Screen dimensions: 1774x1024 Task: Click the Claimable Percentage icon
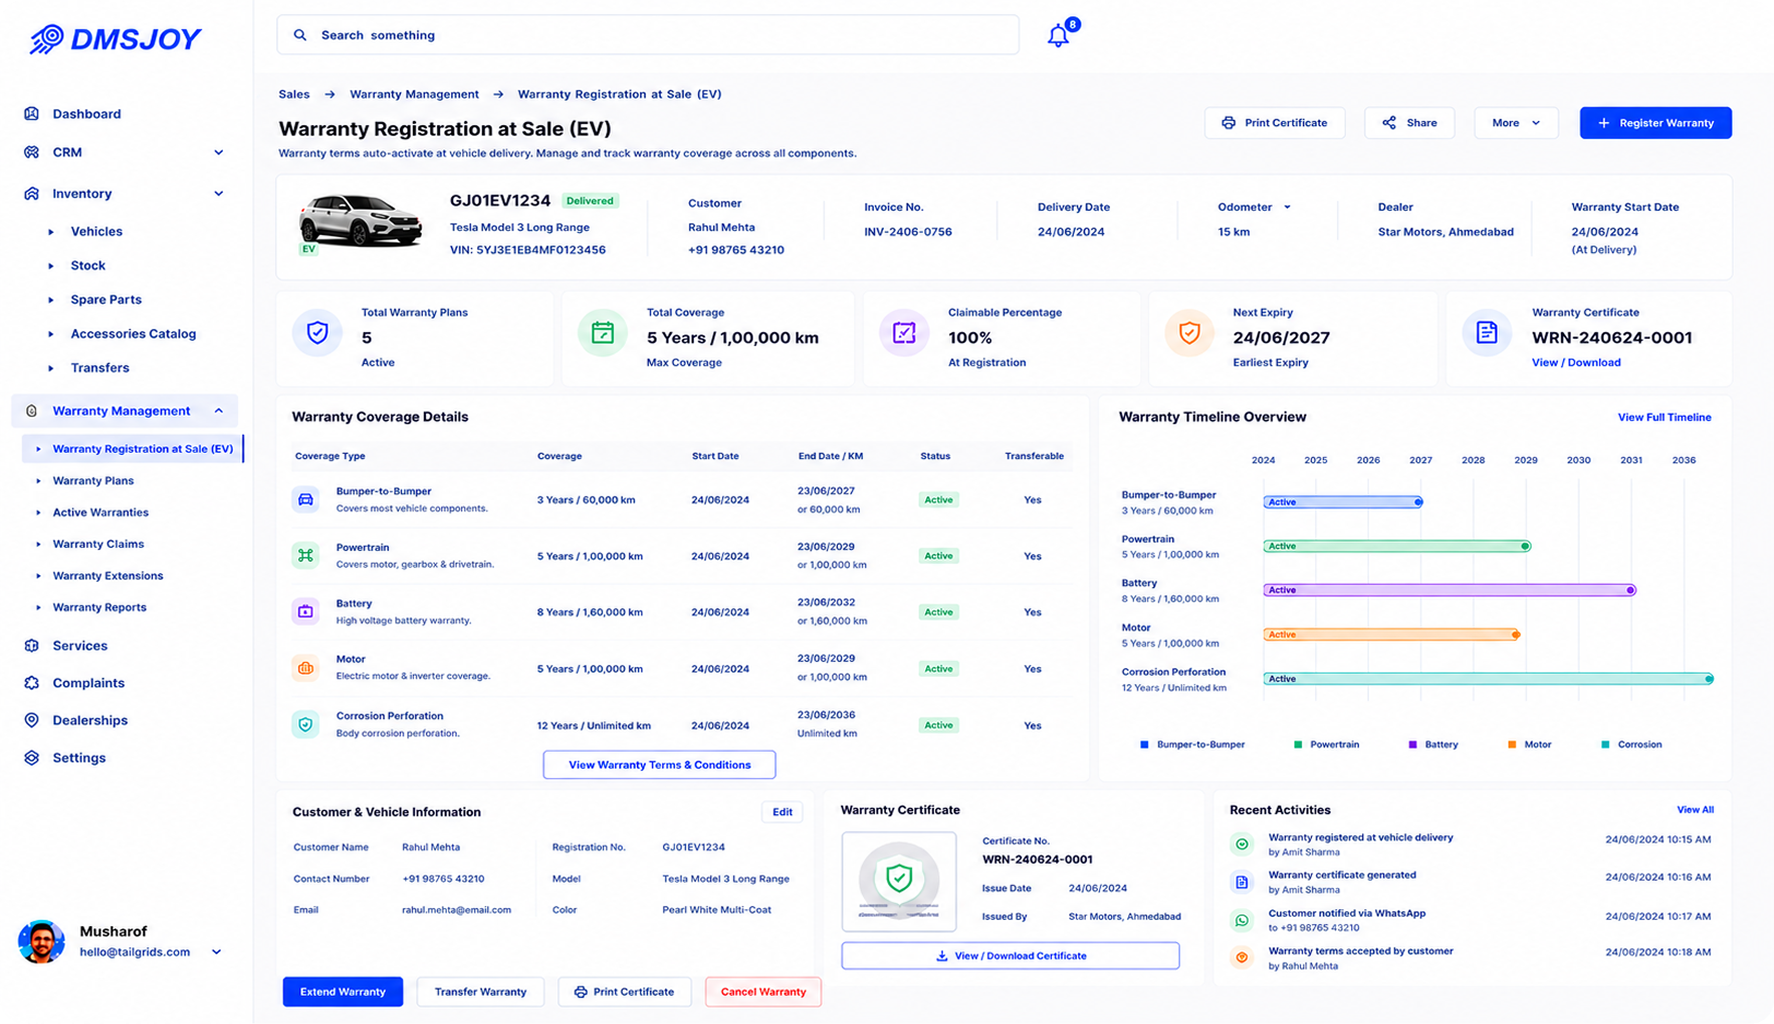[x=904, y=333]
